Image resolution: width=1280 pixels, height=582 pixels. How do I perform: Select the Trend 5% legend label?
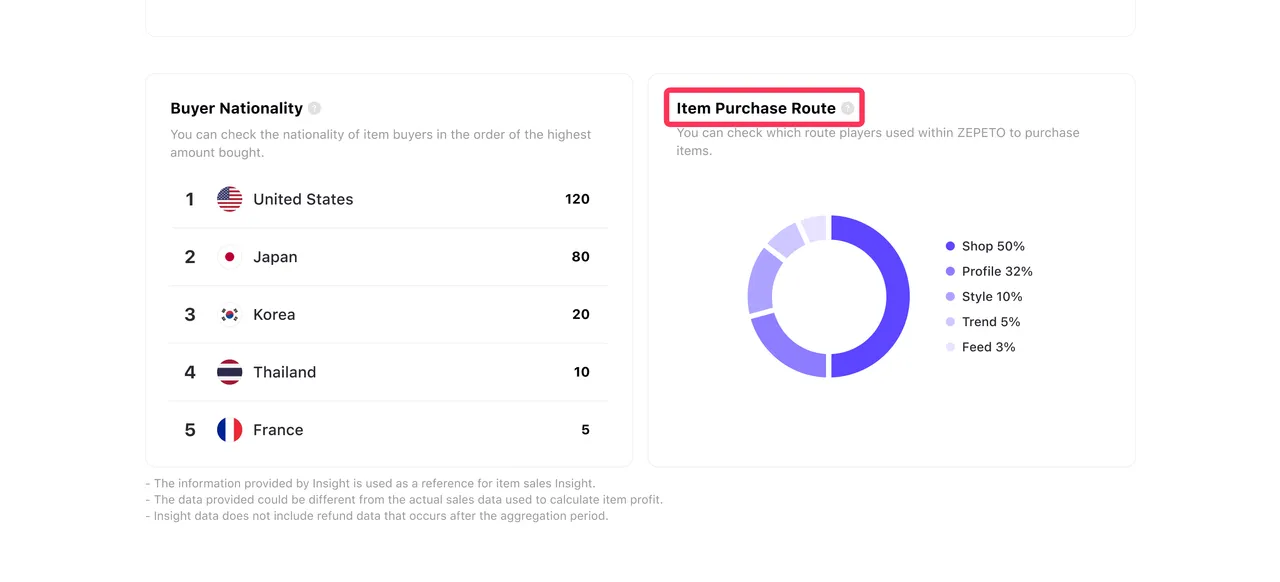990,322
